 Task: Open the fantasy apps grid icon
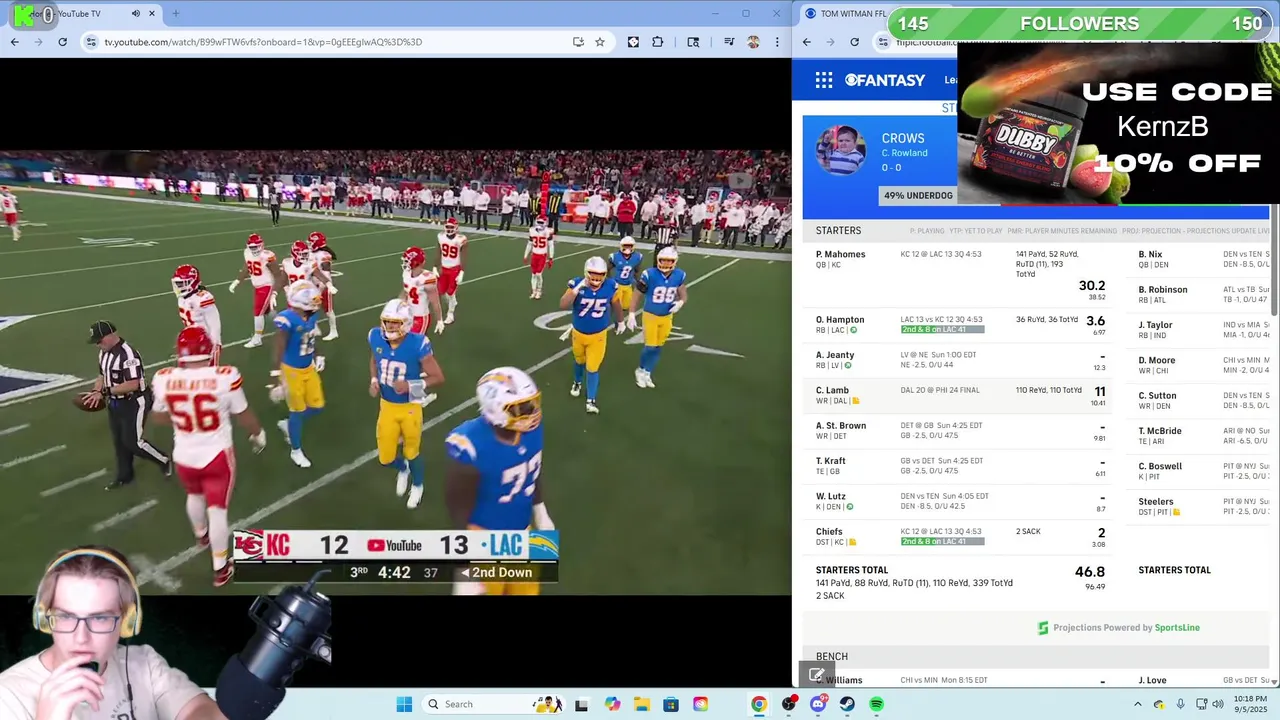[824, 80]
